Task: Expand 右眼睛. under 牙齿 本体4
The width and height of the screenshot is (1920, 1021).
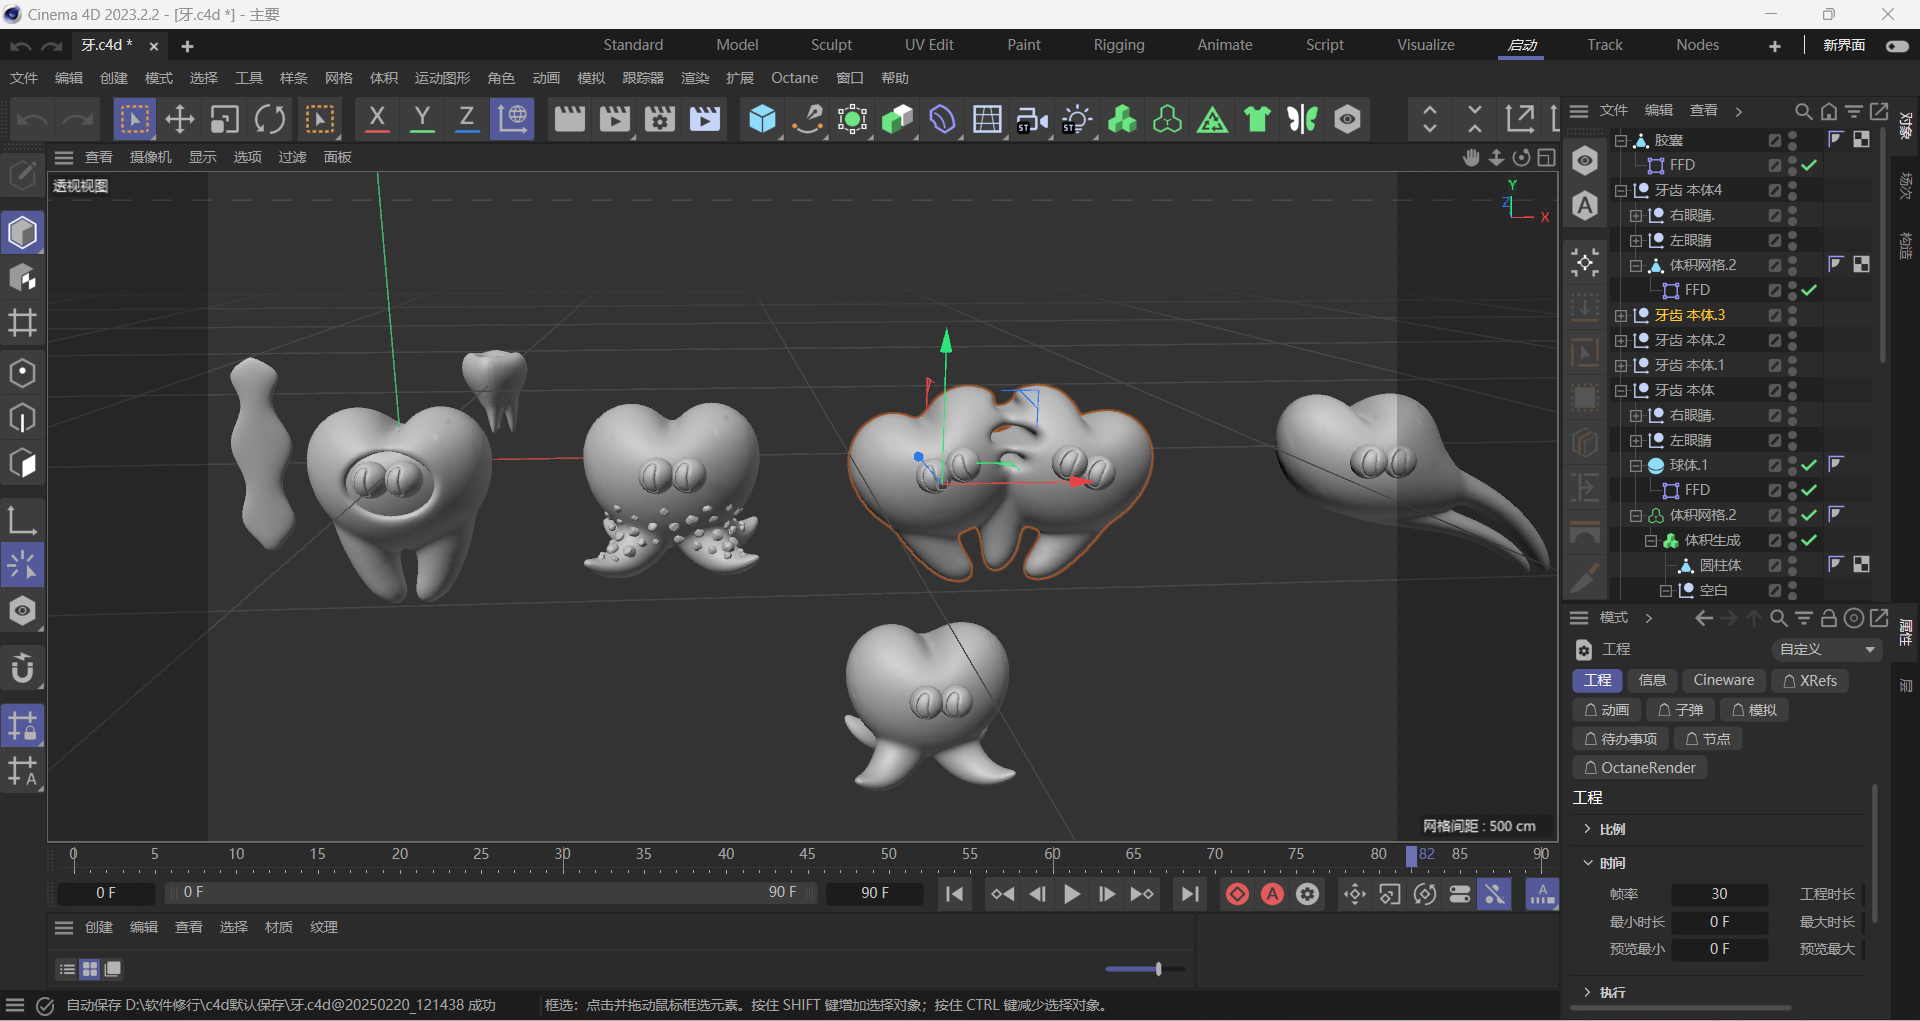Action: pos(1636,215)
